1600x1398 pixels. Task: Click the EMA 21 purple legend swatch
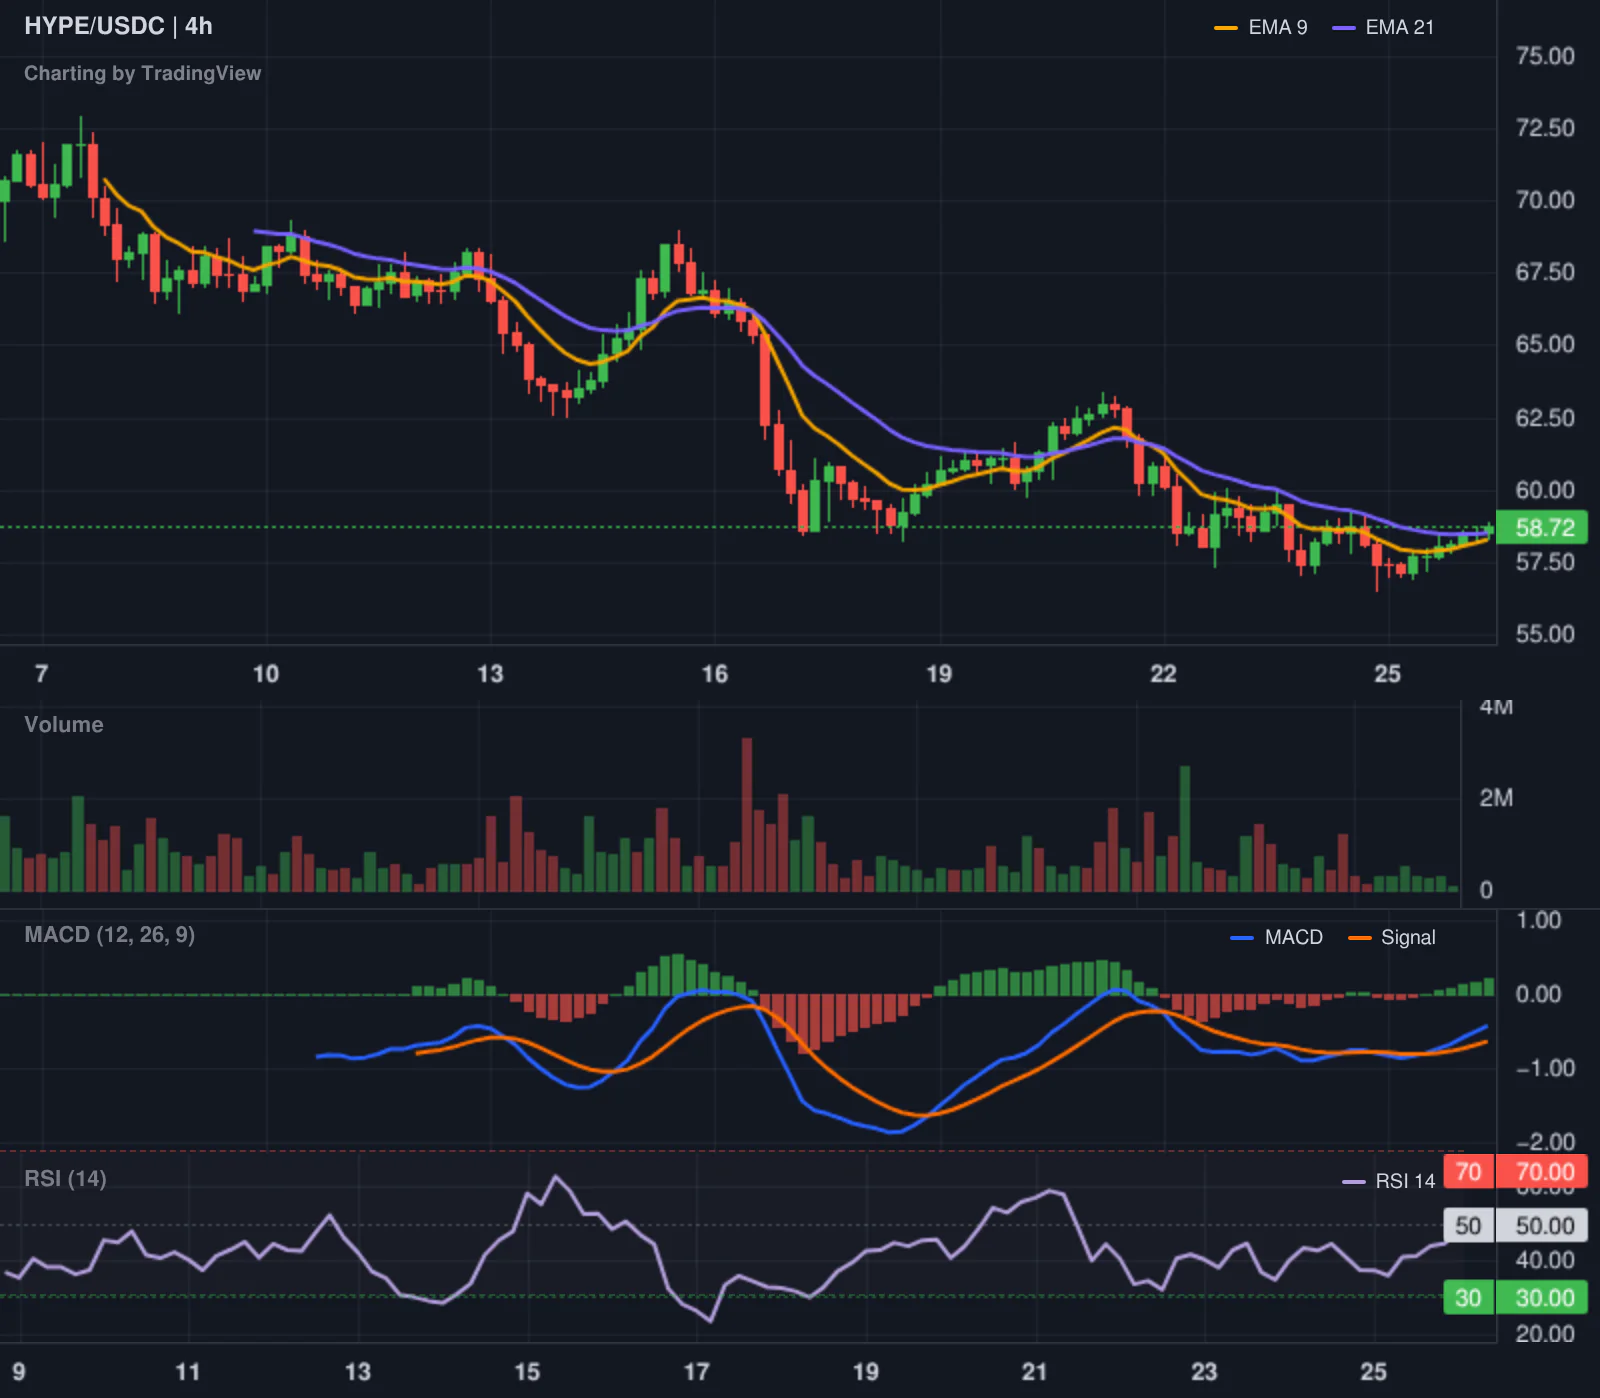click(x=1344, y=28)
